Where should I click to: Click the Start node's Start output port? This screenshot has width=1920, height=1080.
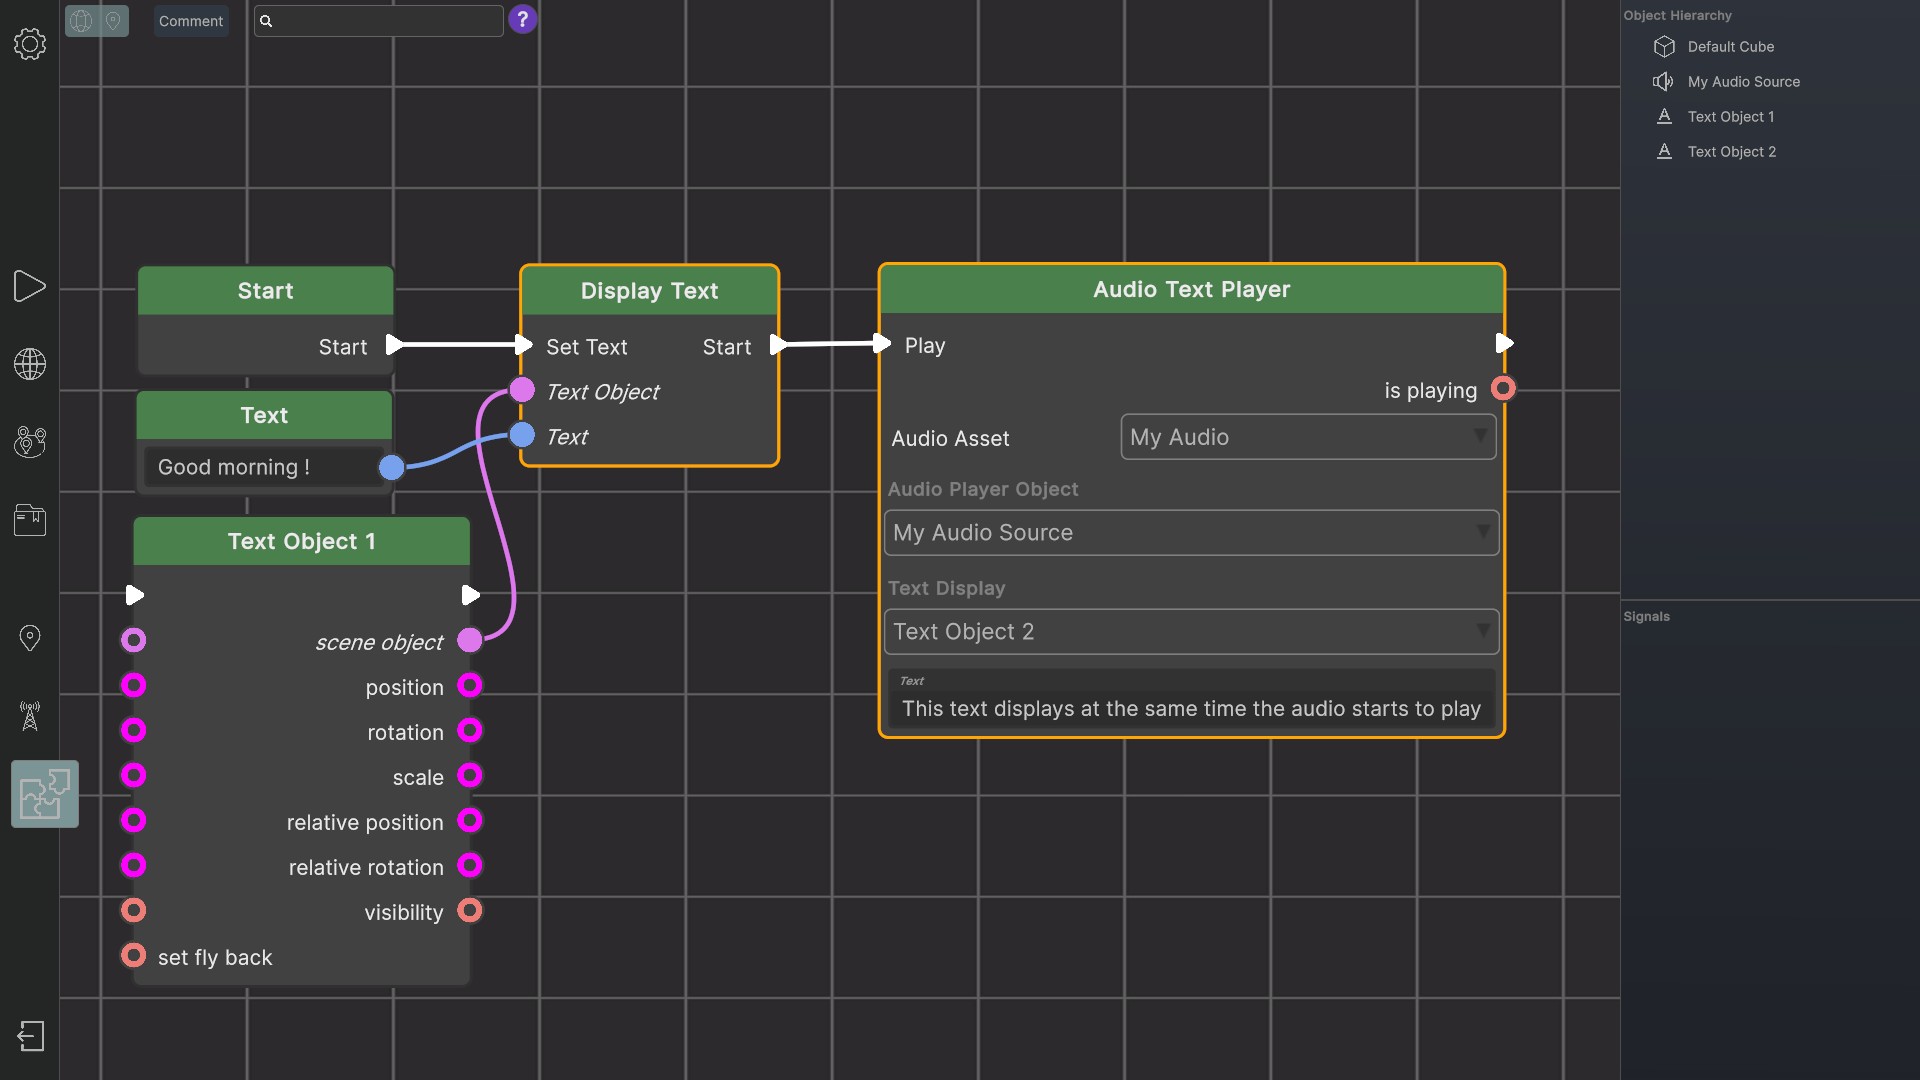pyautogui.click(x=394, y=345)
